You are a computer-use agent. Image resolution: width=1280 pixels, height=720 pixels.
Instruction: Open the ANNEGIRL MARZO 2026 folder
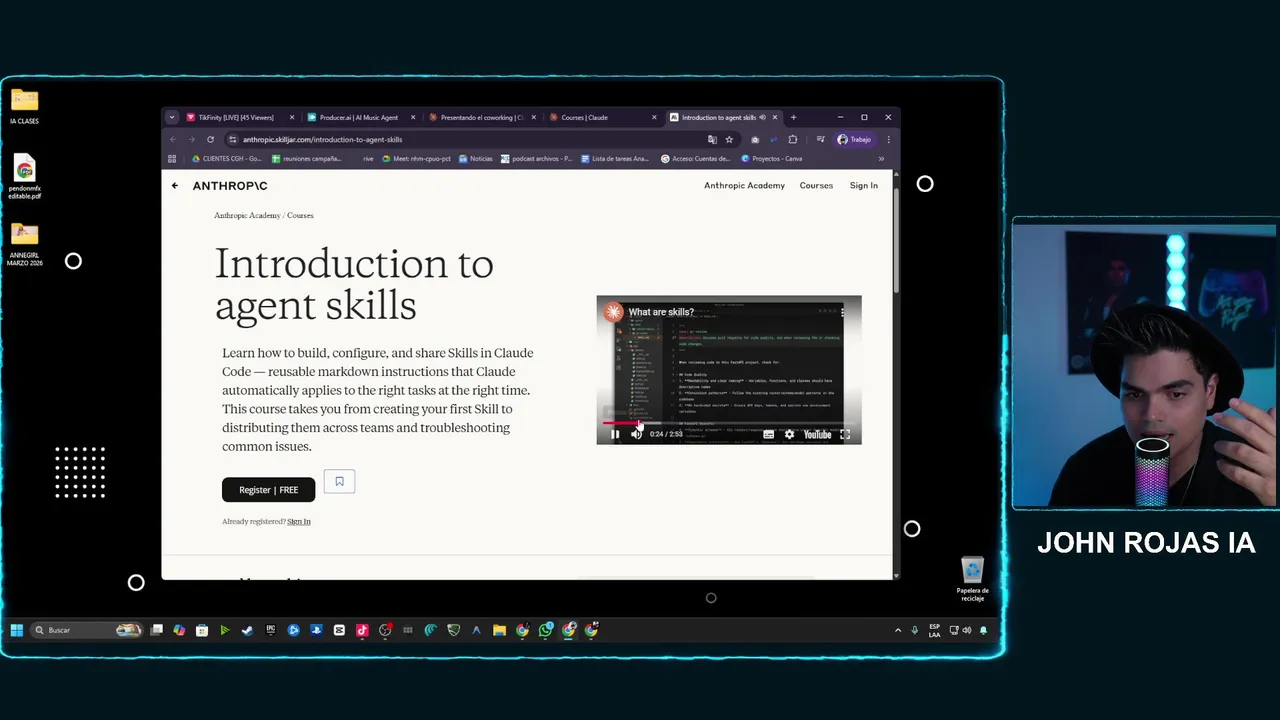coord(24,245)
